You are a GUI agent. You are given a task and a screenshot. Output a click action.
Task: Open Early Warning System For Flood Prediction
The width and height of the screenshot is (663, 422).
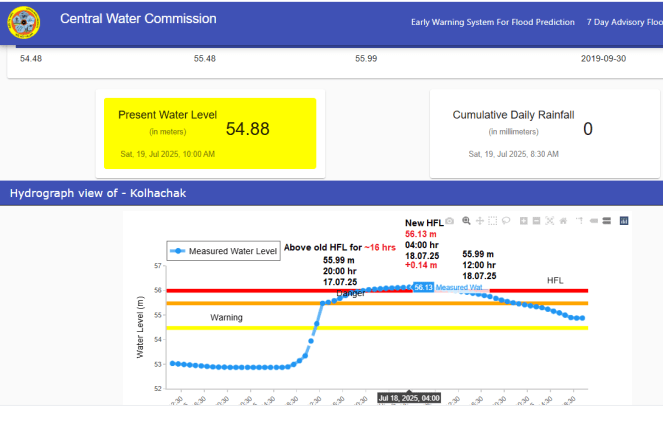tap(492, 22)
